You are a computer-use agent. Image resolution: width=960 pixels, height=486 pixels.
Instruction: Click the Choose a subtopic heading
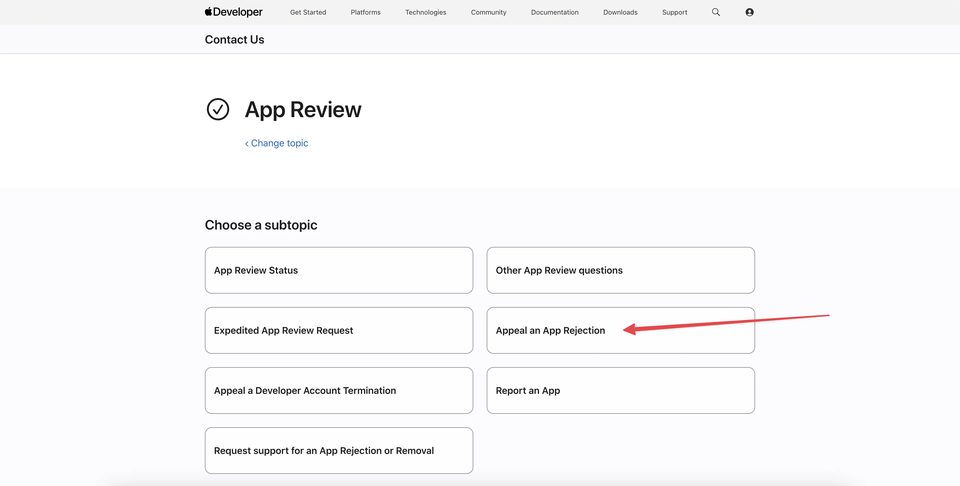click(x=261, y=225)
